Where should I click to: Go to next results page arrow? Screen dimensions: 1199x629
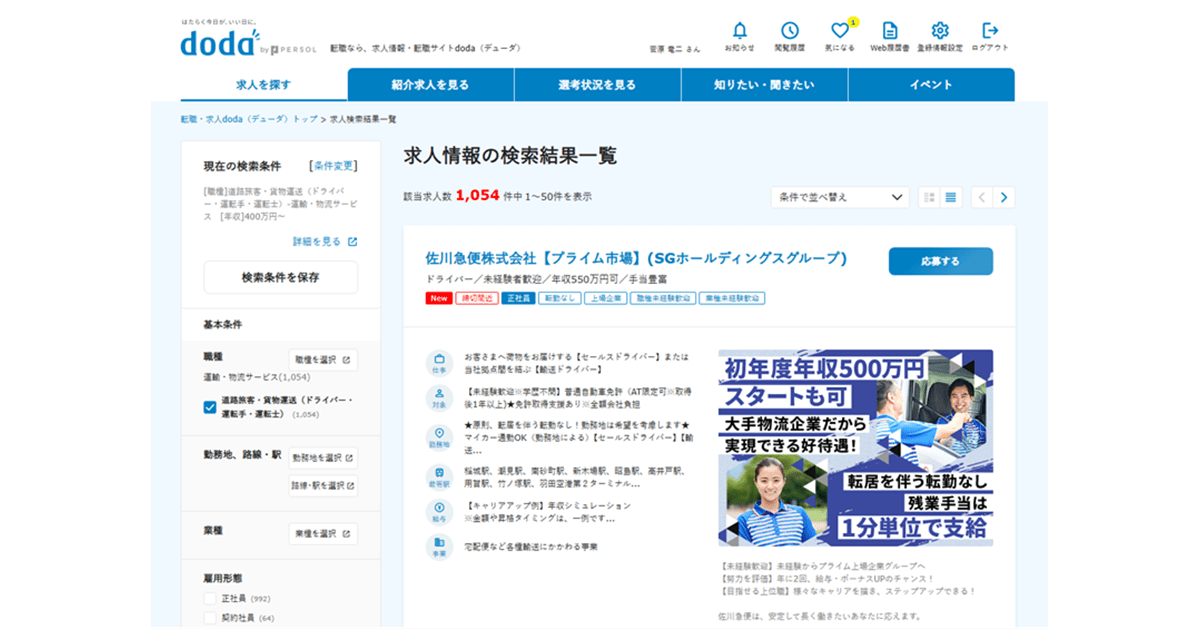(x=1004, y=197)
